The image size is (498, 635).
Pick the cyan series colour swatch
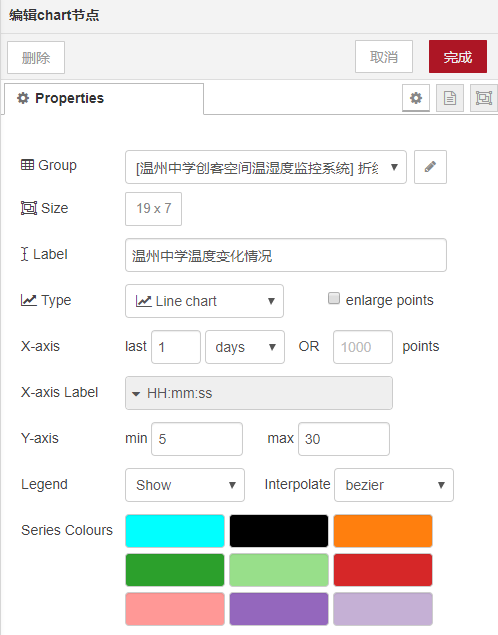tap(175, 531)
